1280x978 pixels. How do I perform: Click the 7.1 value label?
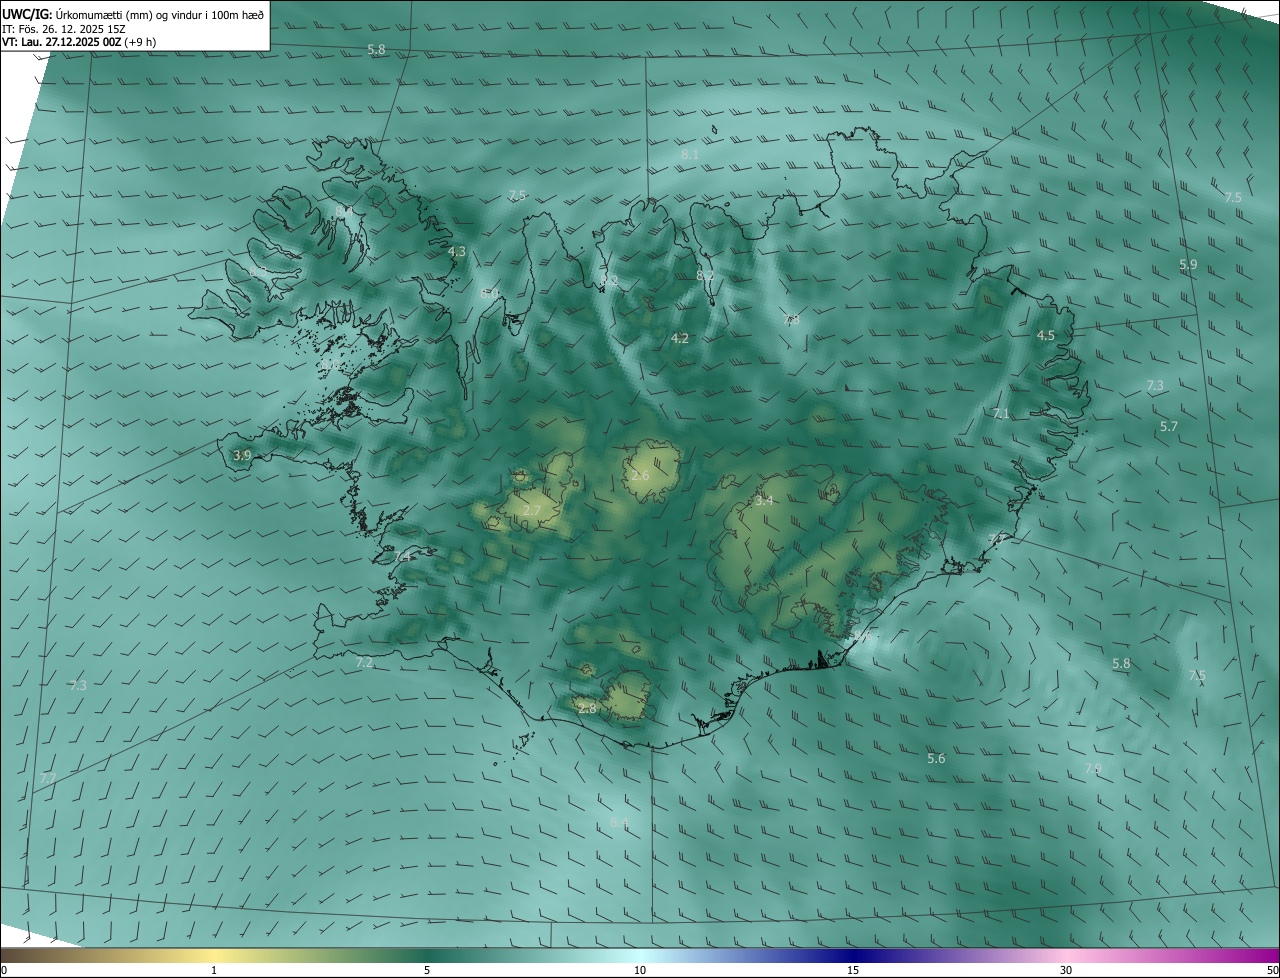point(1001,413)
